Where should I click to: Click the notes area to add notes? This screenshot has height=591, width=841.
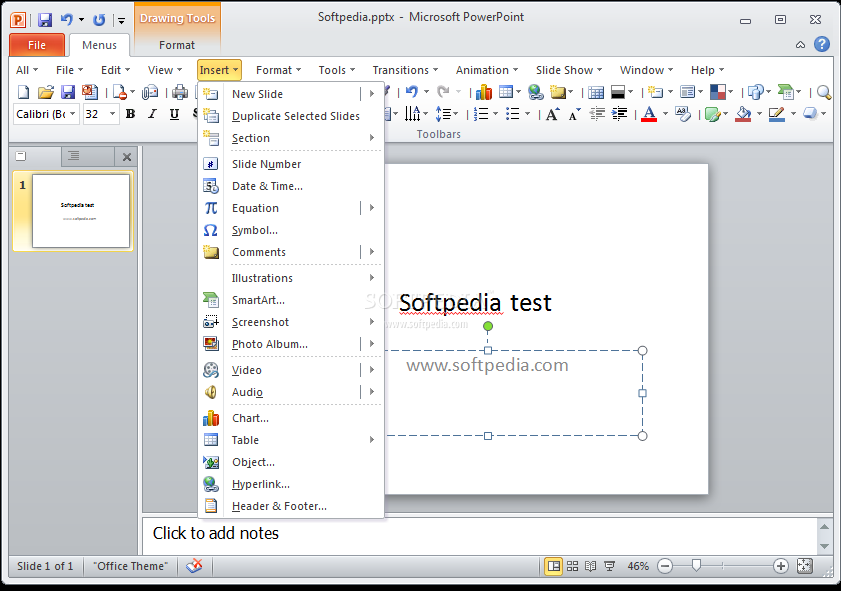click(x=478, y=536)
